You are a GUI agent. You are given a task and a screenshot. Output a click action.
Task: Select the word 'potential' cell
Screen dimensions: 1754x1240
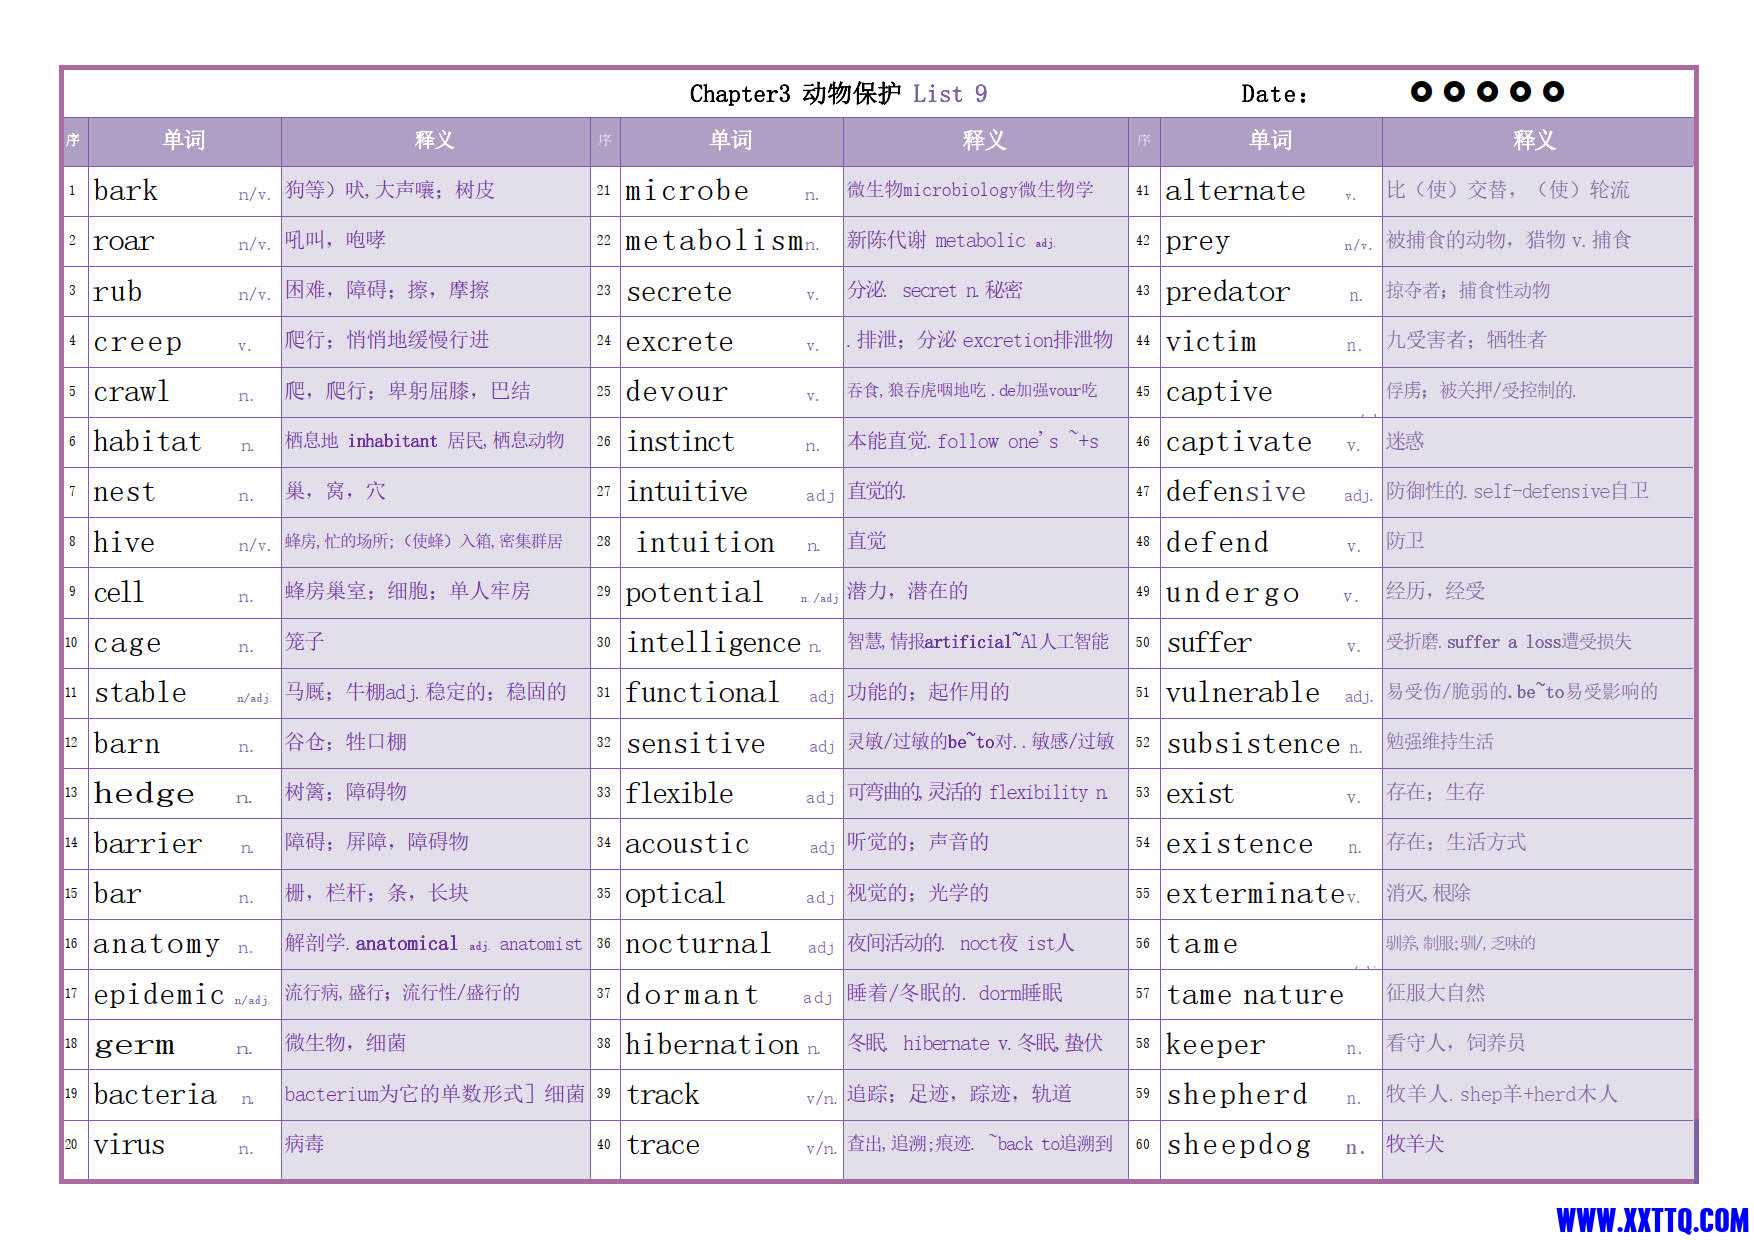731,593
